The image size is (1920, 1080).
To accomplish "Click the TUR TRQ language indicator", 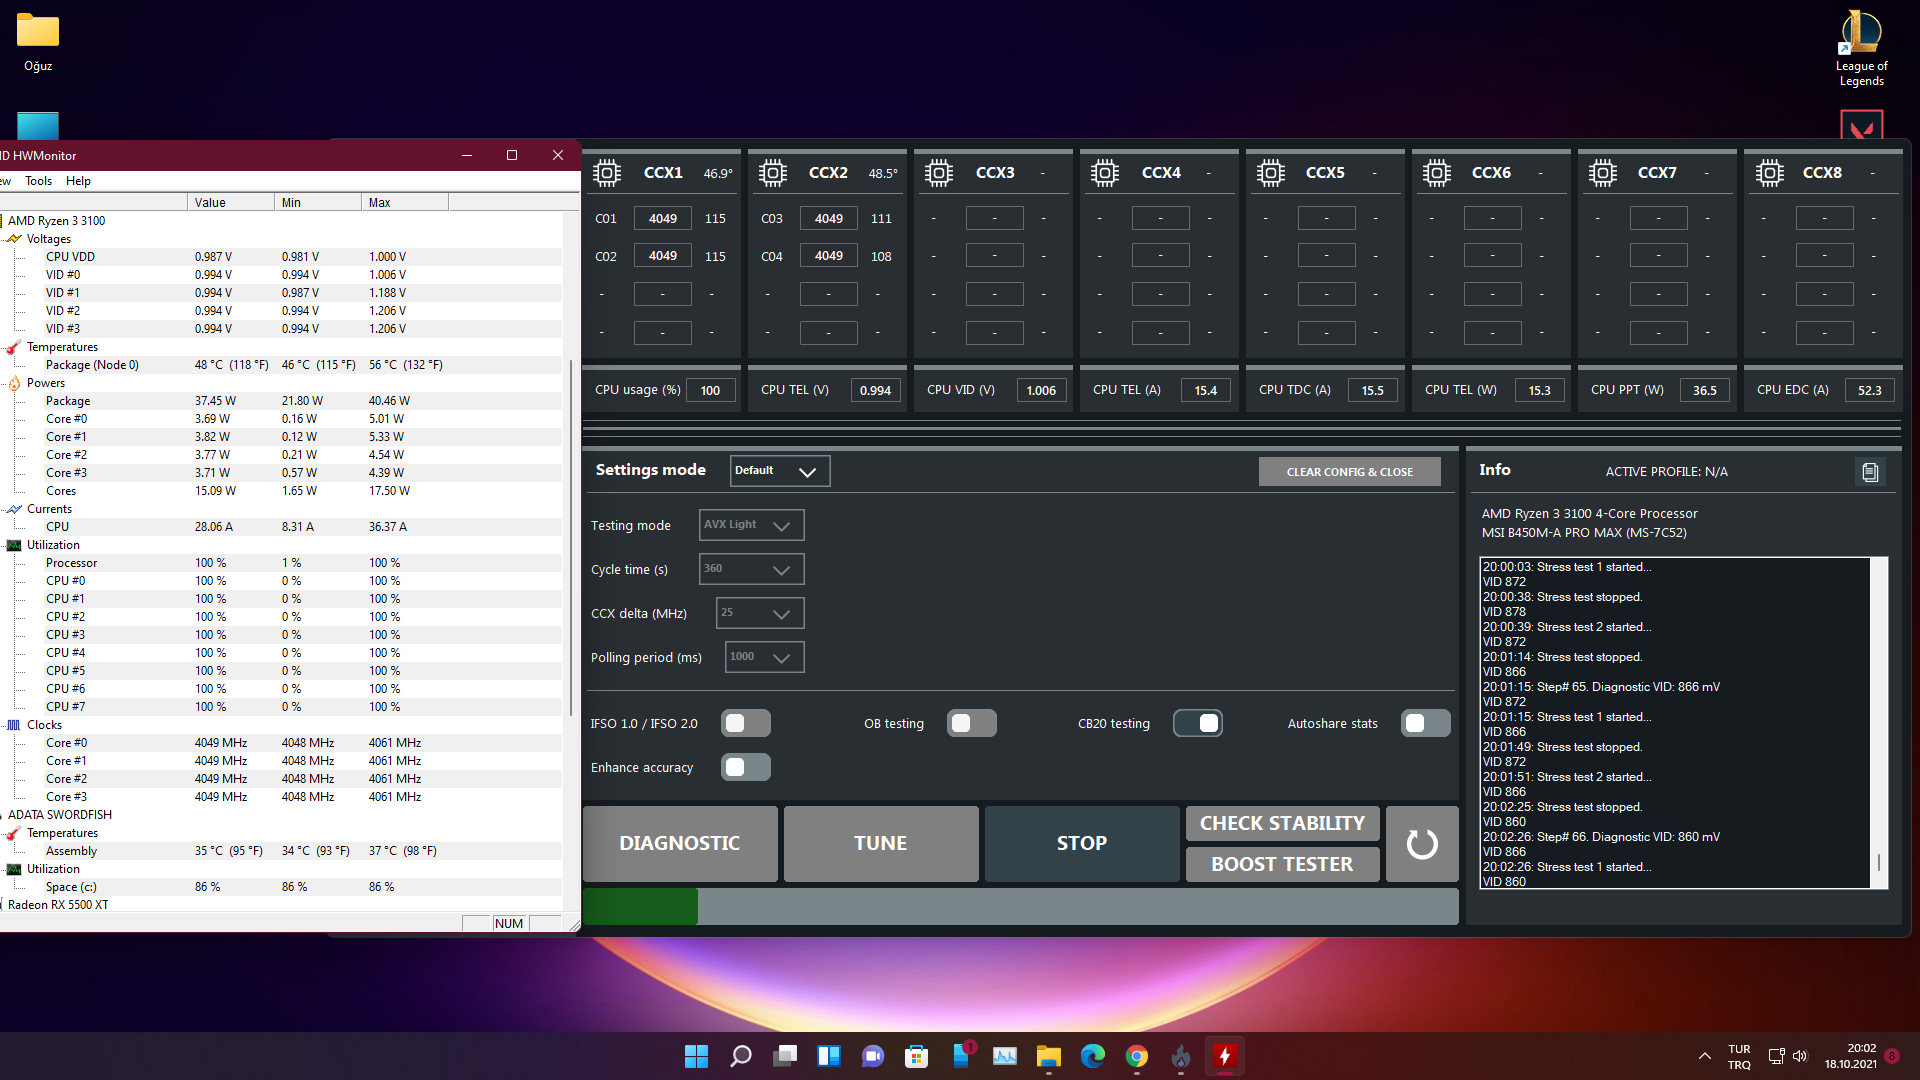I will pos(1739,1057).
